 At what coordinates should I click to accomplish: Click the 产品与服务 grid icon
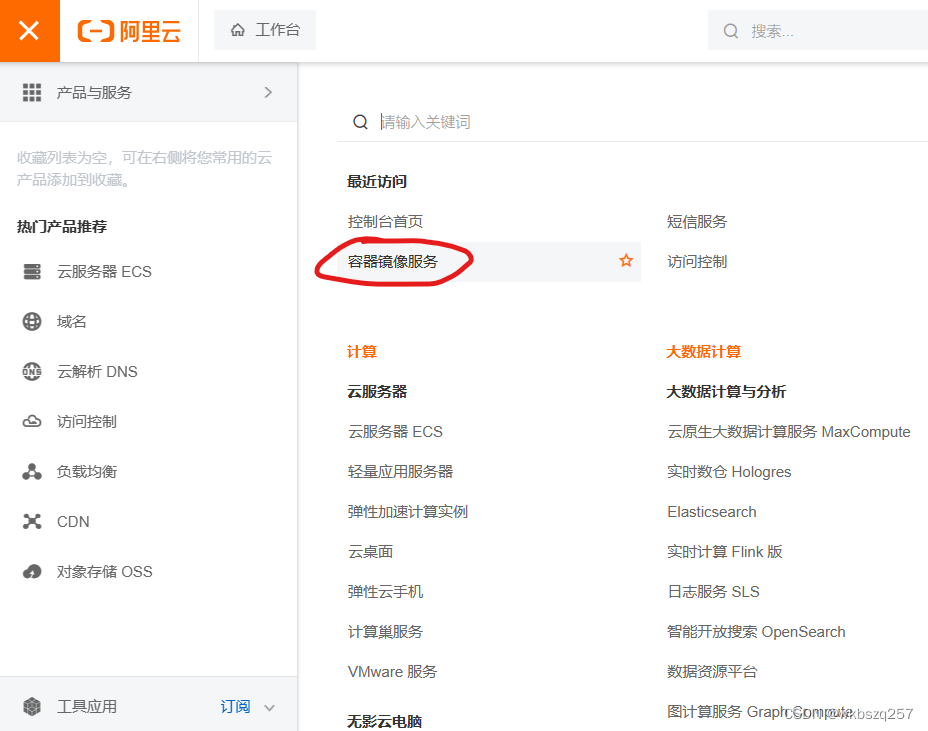click(x=32, y=92)
